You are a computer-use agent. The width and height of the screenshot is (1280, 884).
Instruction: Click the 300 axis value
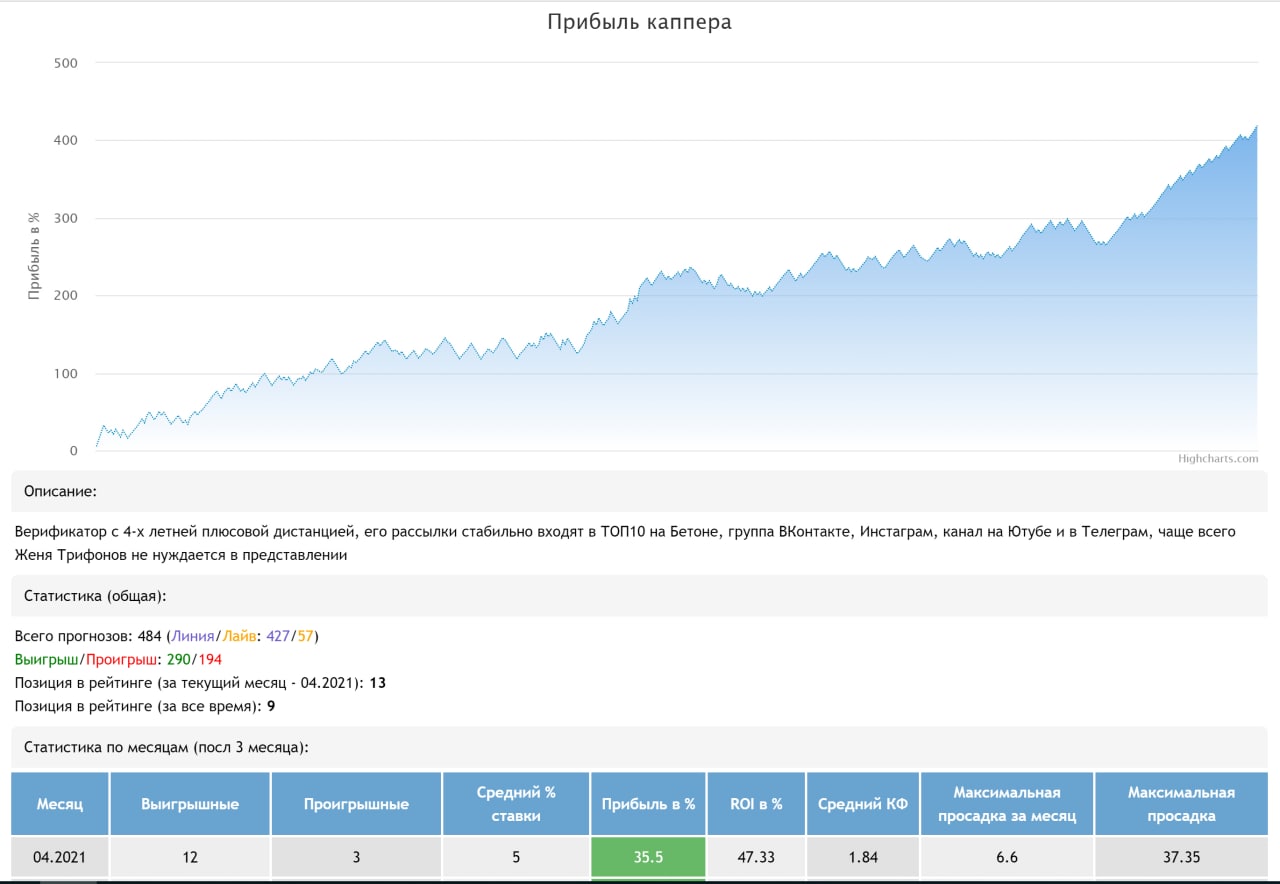(66, 218)
